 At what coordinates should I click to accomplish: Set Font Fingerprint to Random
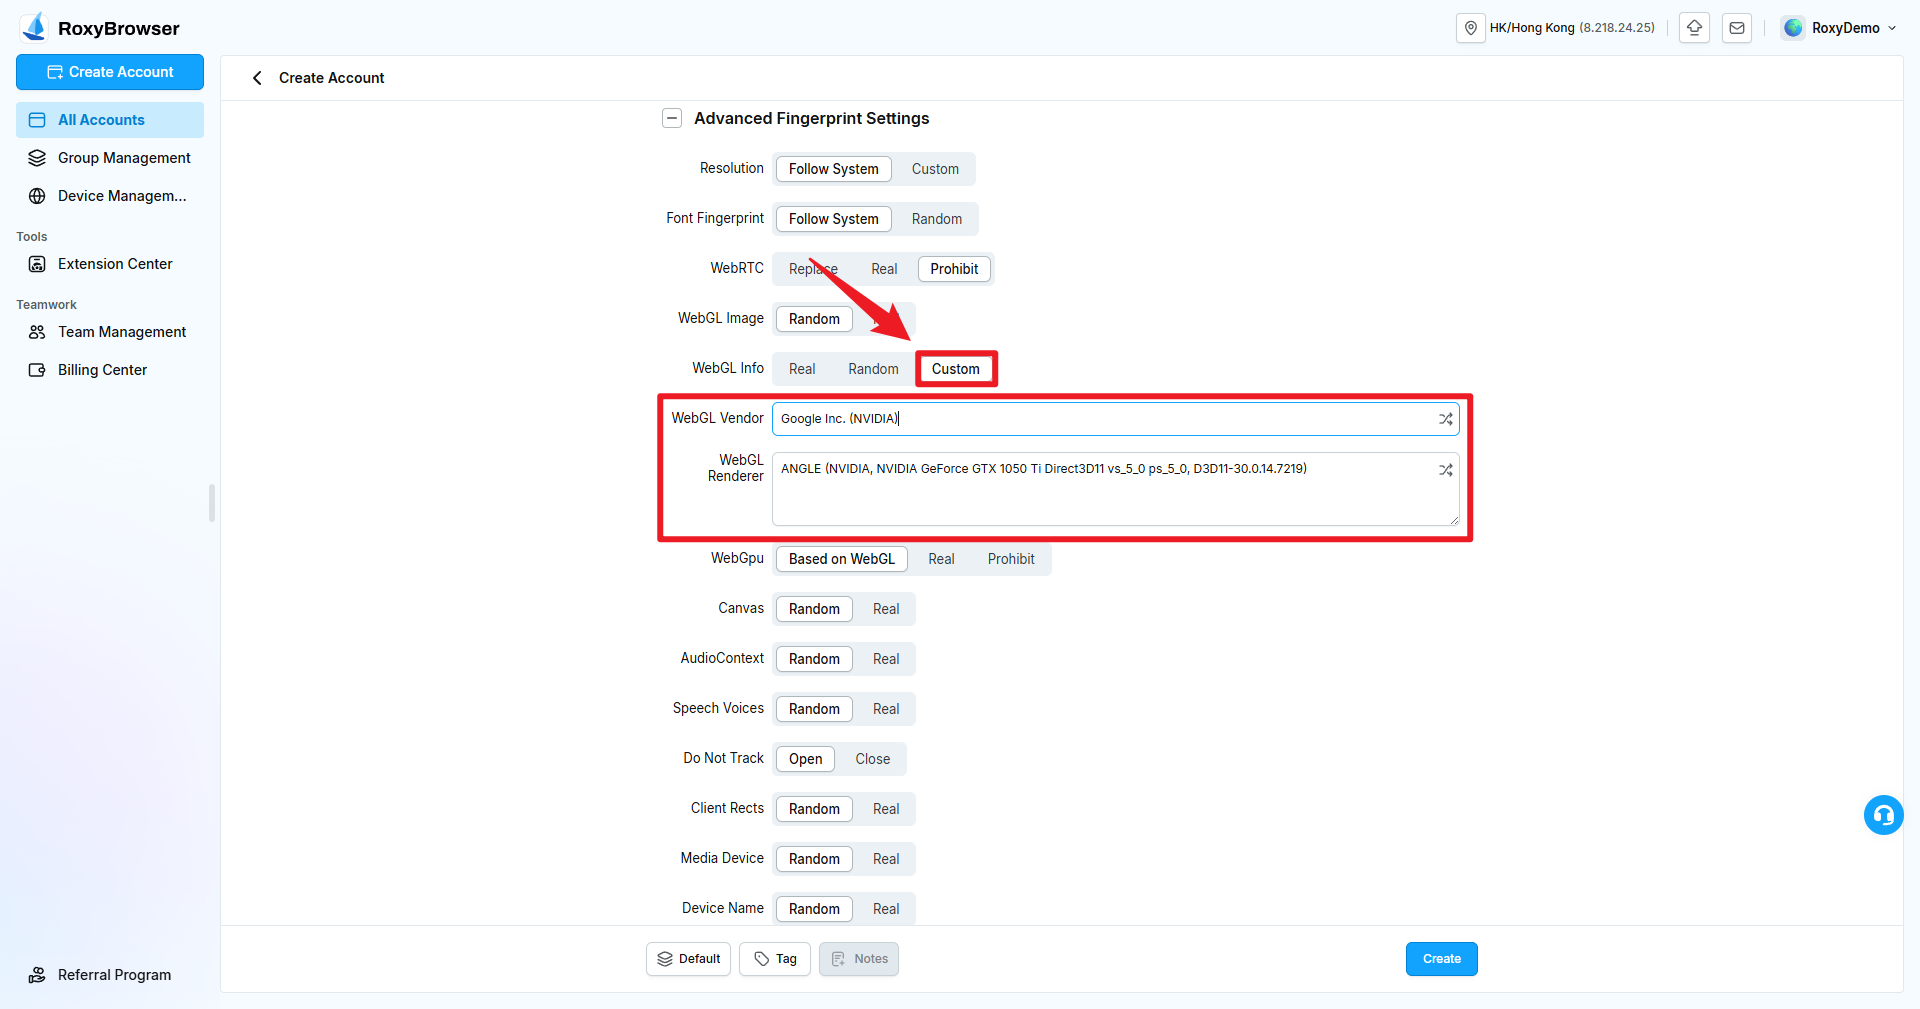[x=937, y=219]
